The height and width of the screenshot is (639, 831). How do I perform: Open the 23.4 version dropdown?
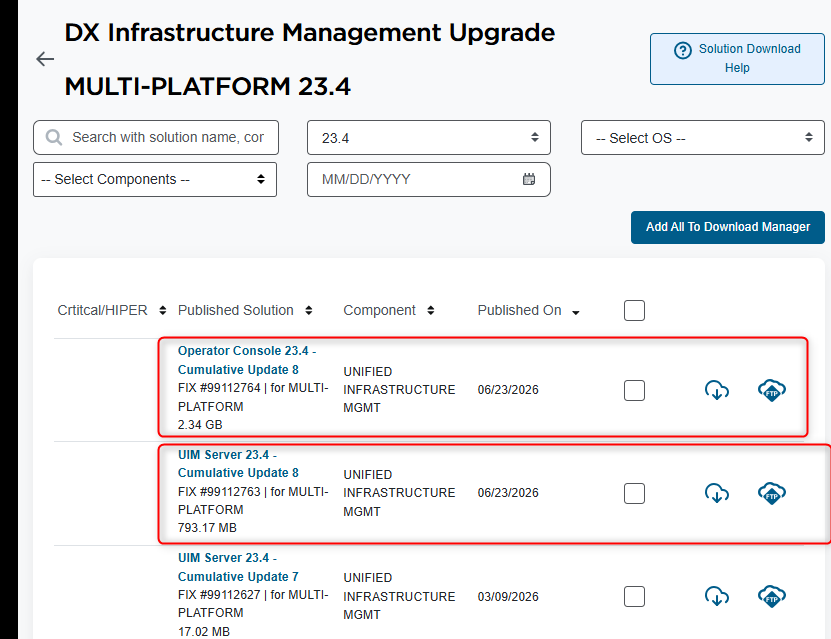[429, 138]
